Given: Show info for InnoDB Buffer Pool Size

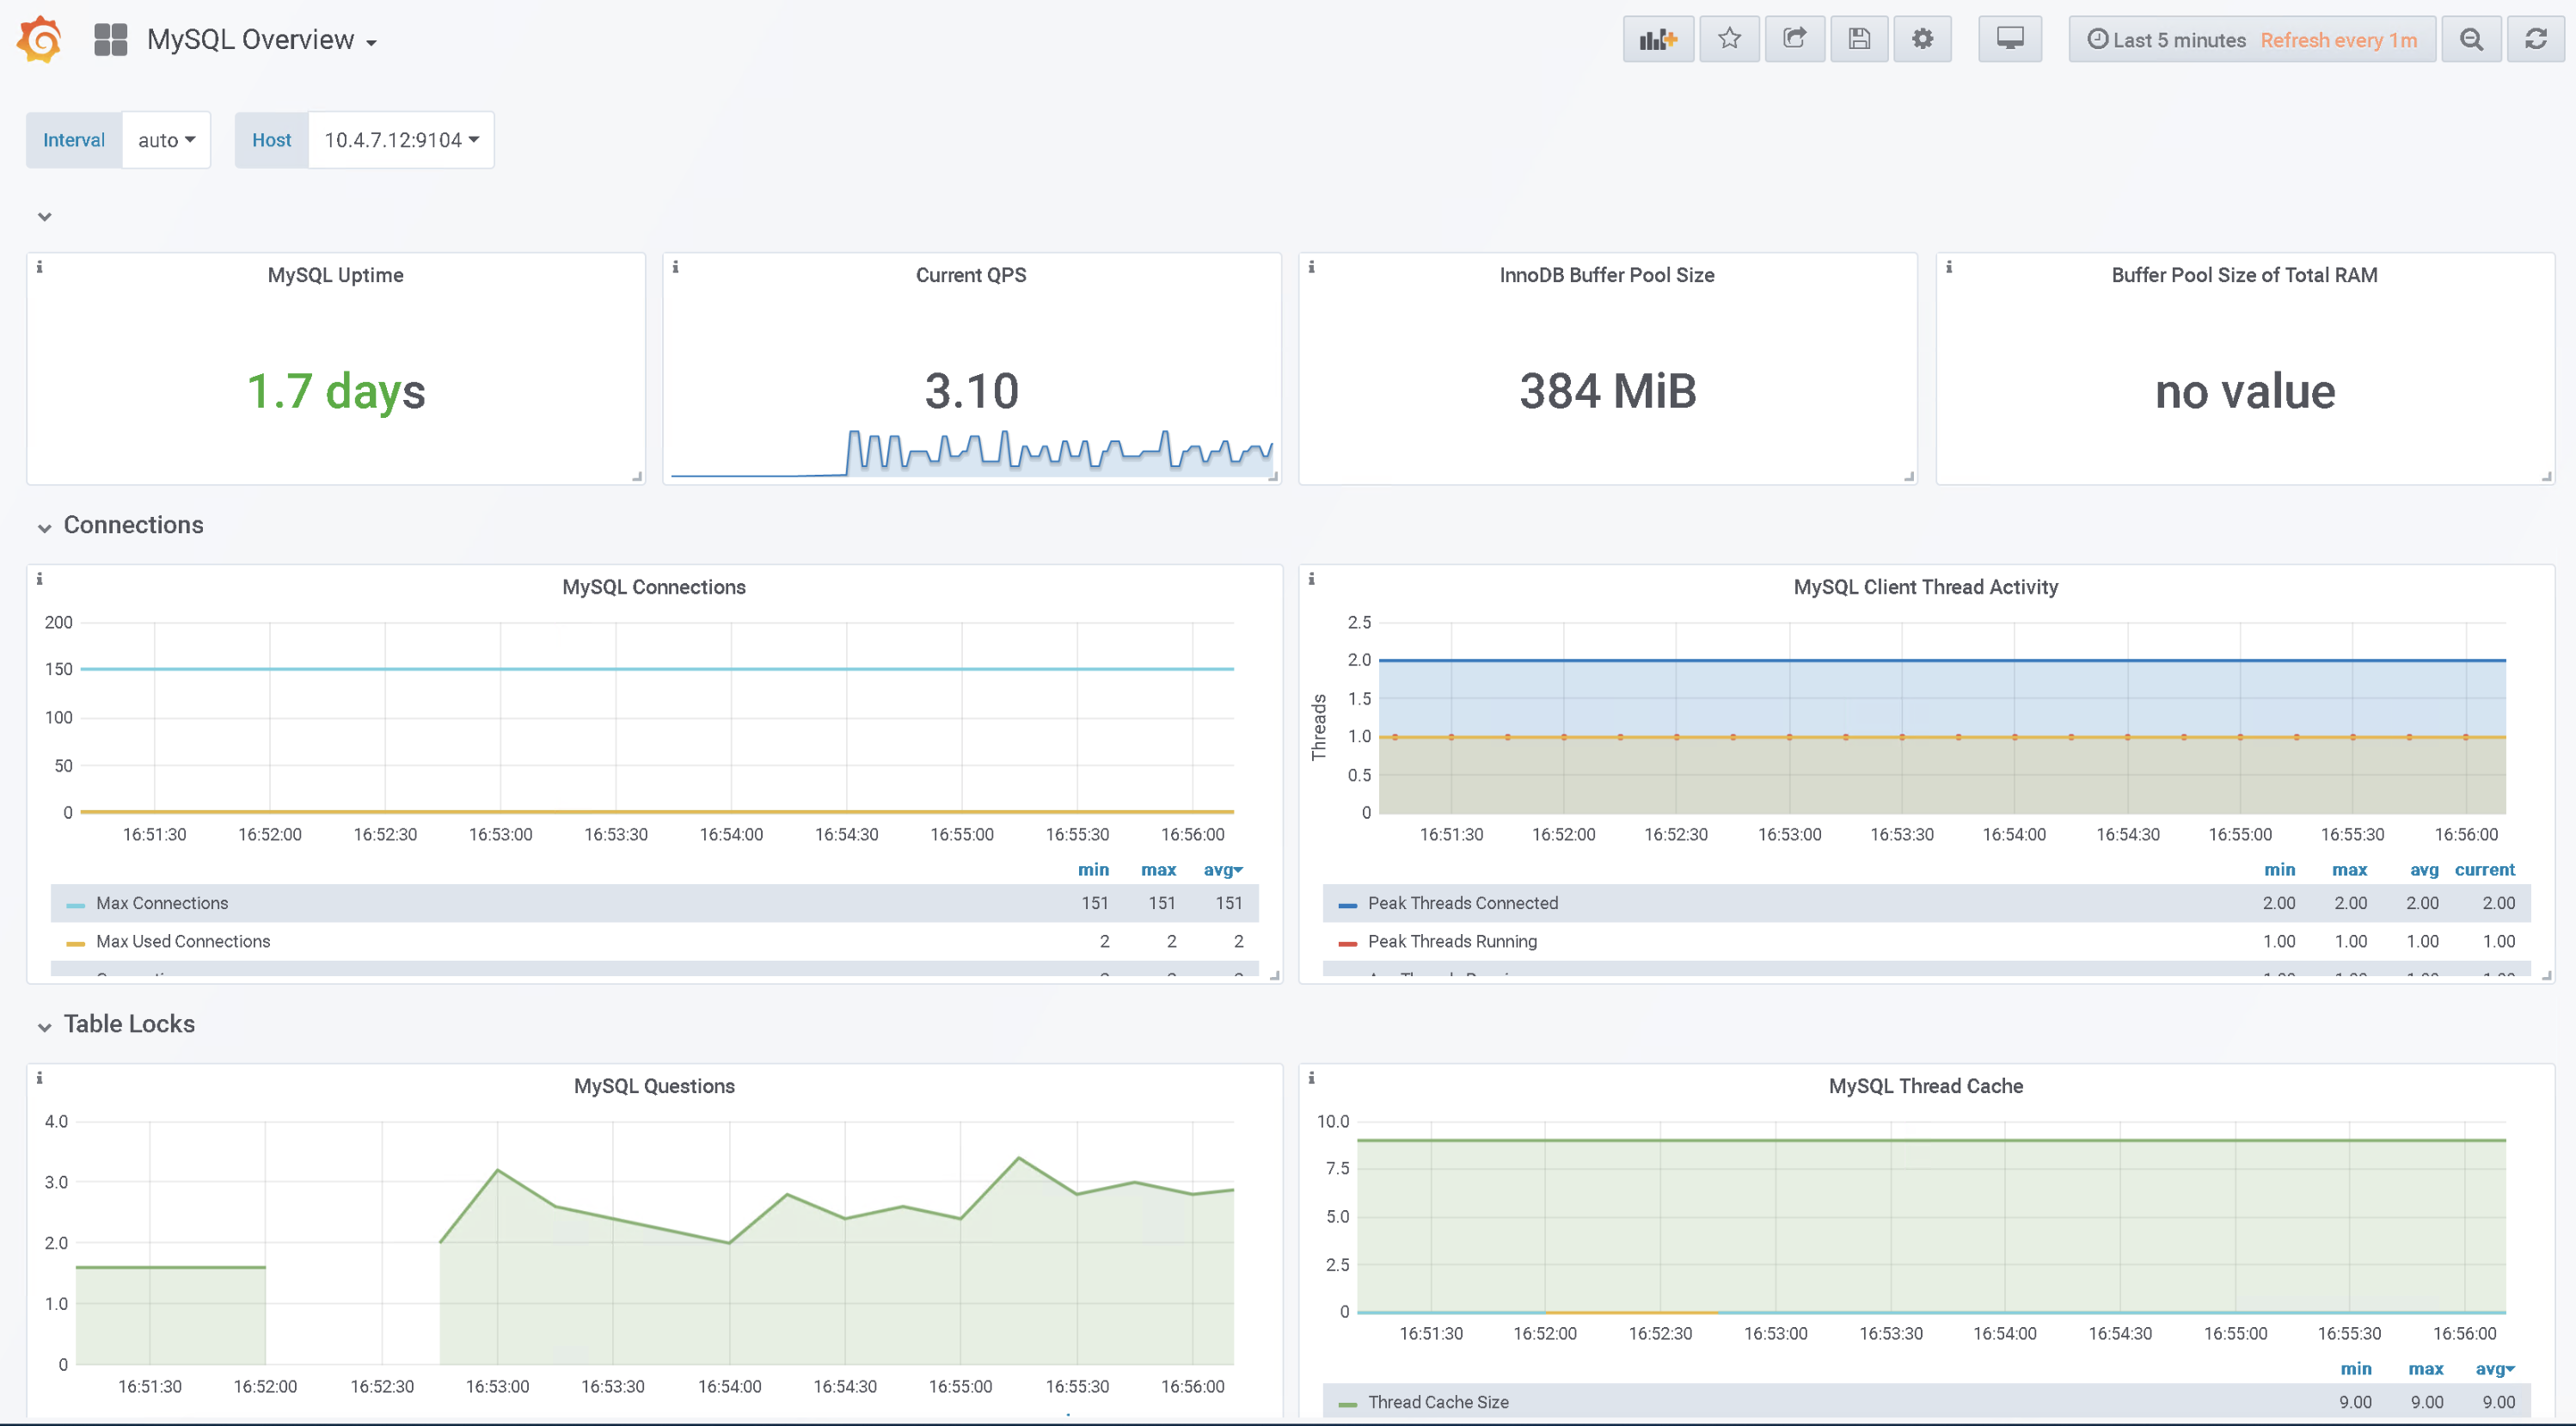Looking at the screenshot, I should tap(1312, 267).
